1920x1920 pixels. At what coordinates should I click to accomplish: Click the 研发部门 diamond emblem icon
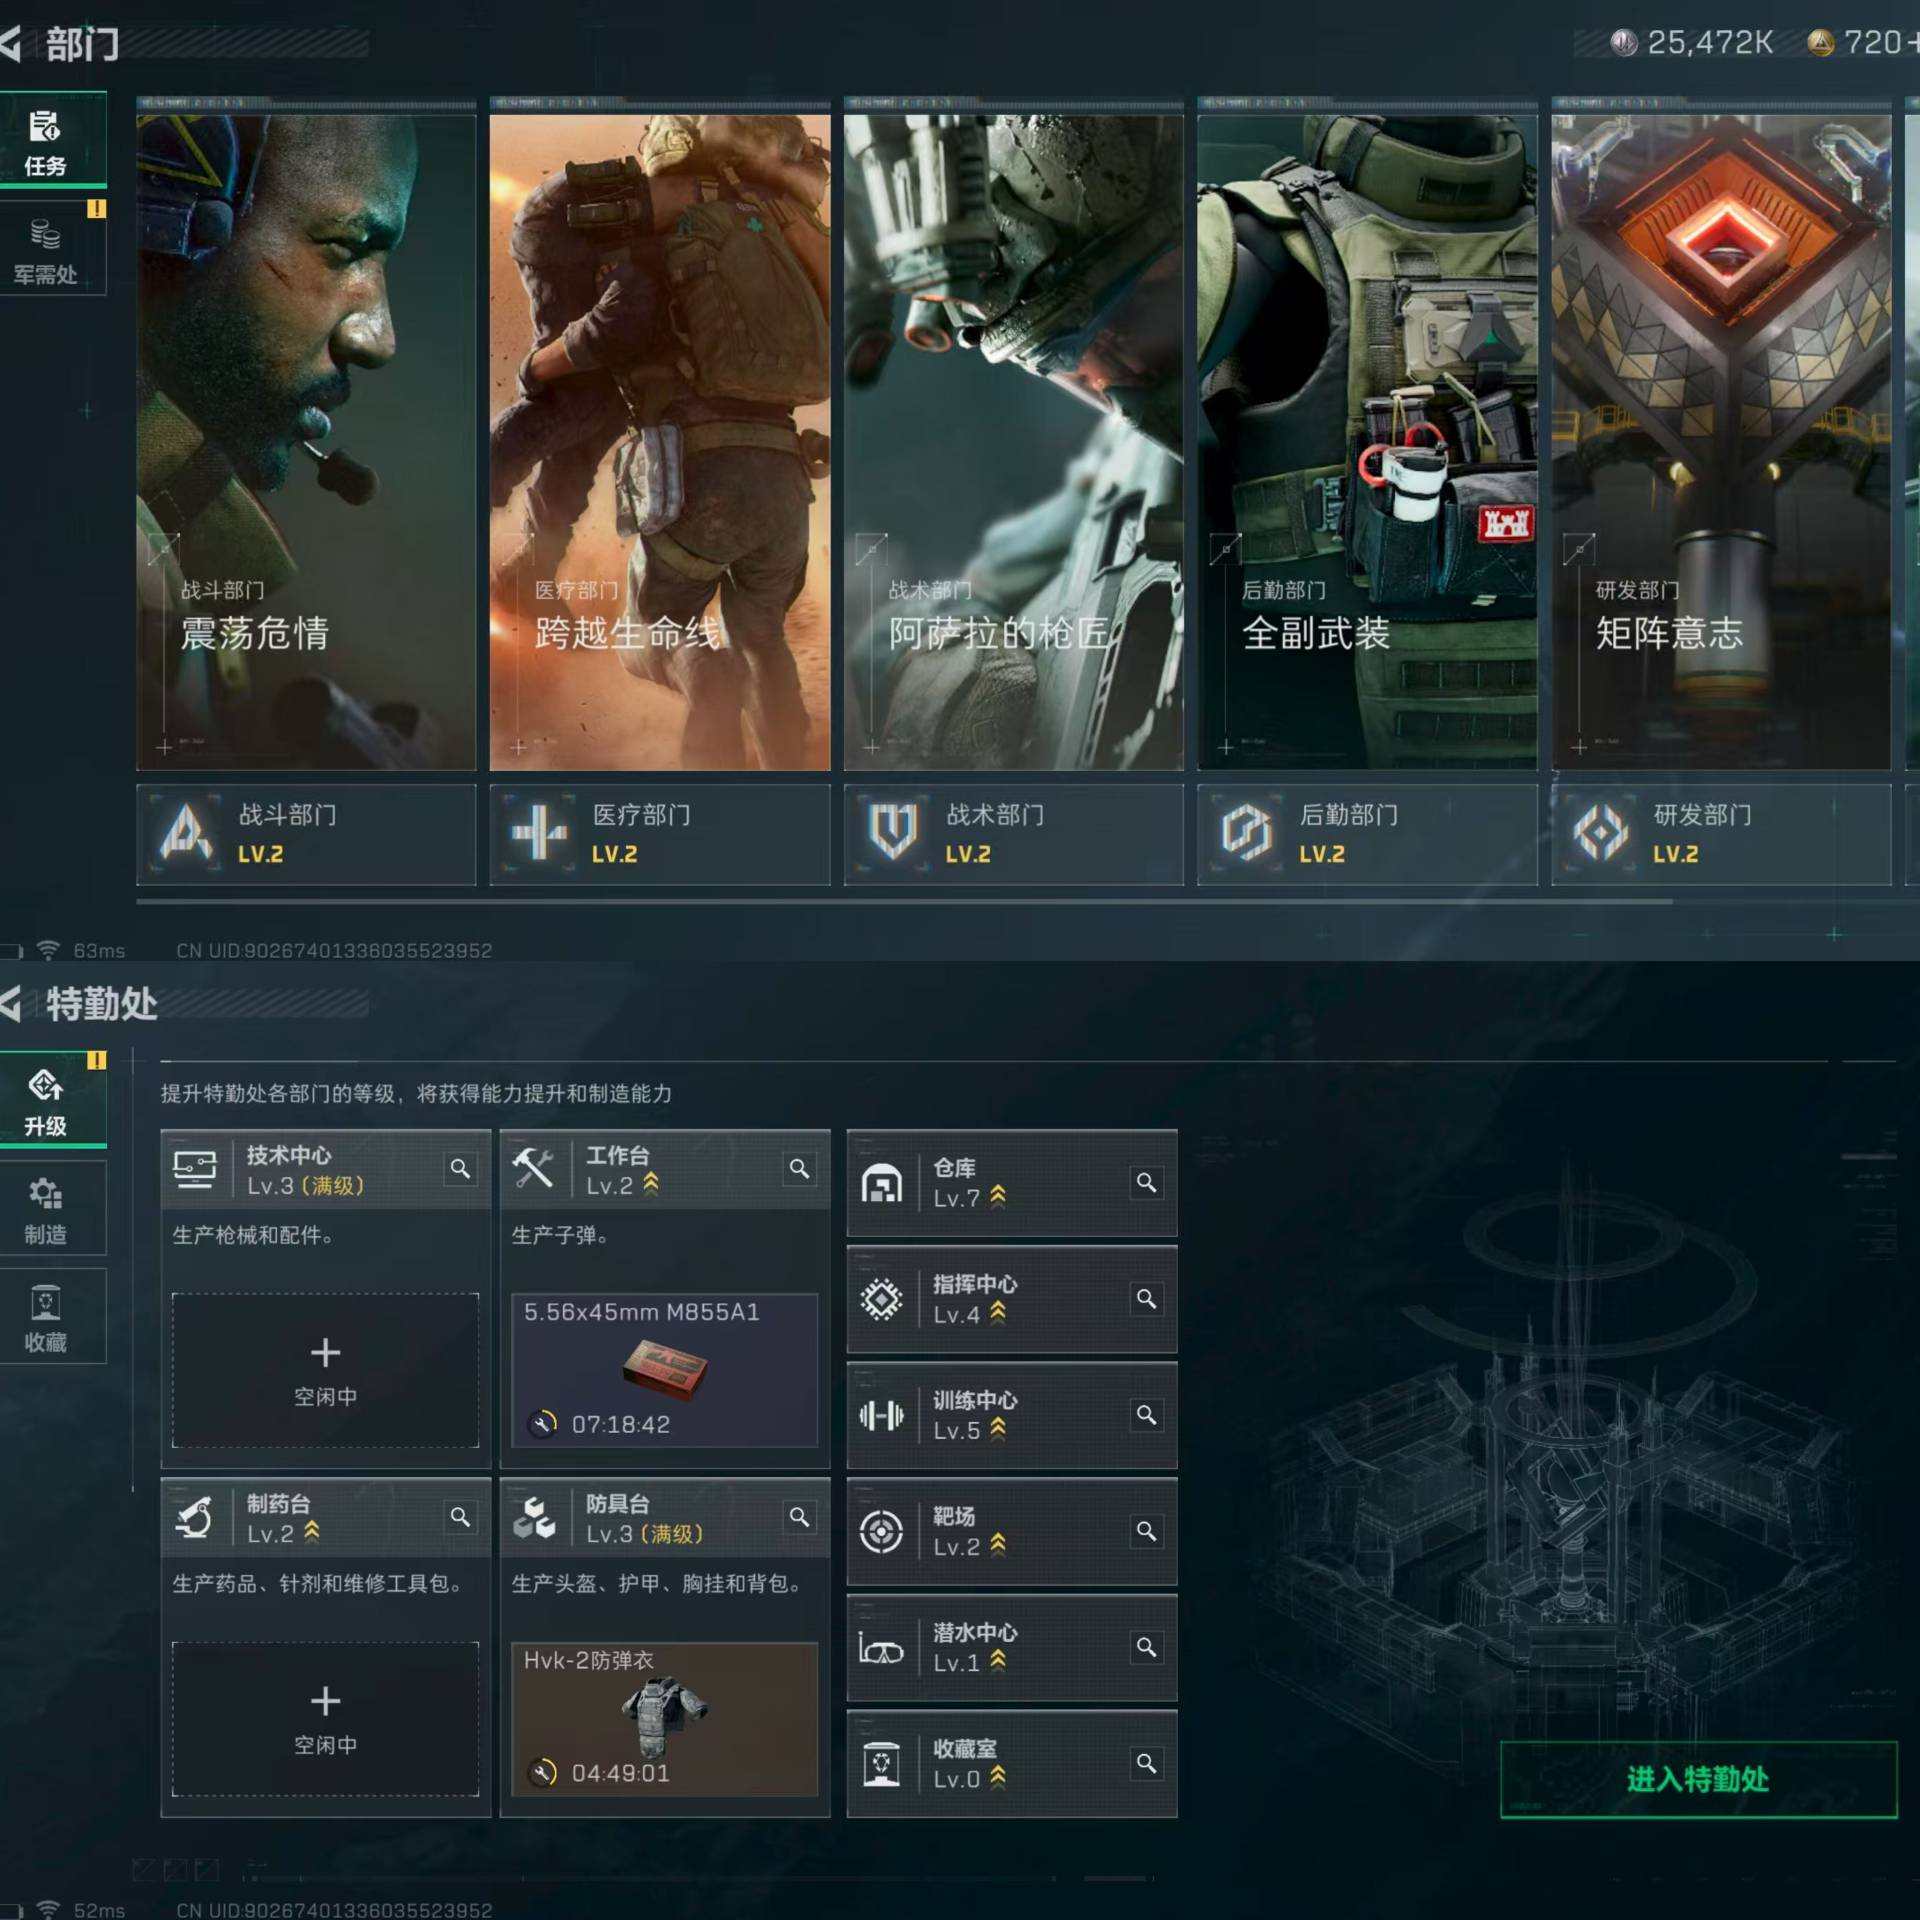tap(1600, 832)
